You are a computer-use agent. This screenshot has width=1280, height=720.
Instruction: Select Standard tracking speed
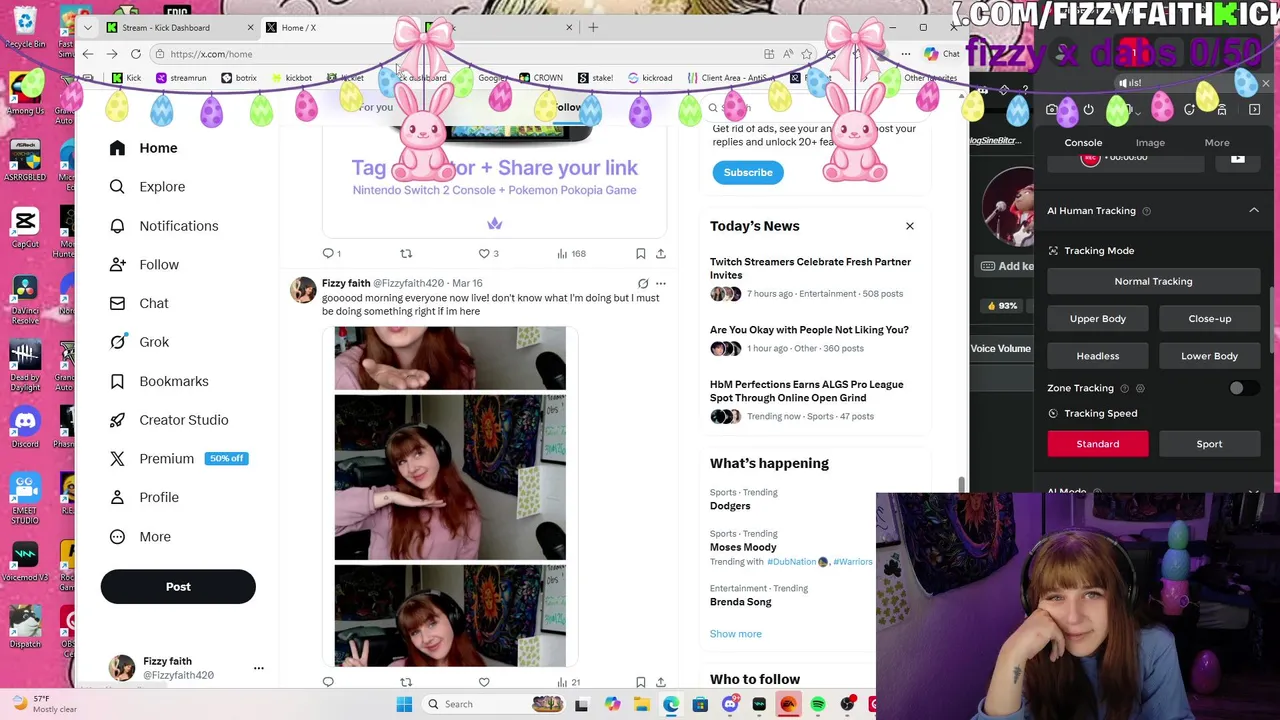pyautogui.click(x=1098, y=444)
